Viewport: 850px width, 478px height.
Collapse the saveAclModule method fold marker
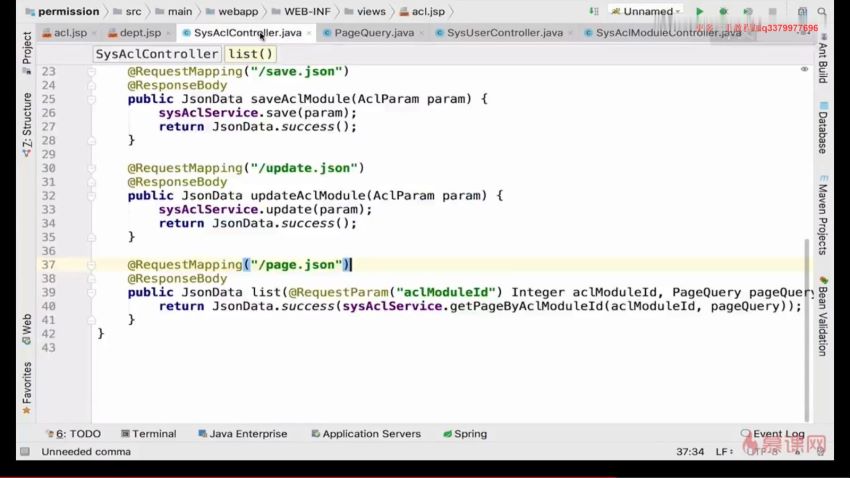91,99
